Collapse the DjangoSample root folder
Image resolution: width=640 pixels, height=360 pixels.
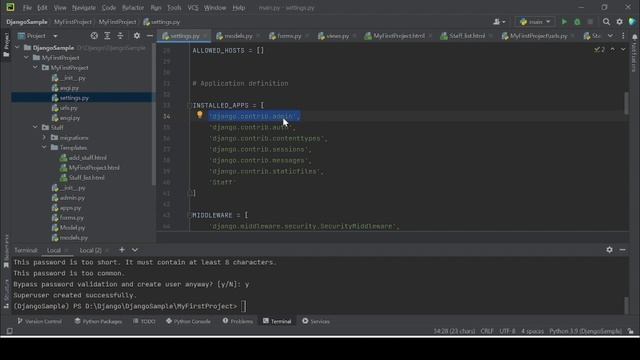coord(17,48)
